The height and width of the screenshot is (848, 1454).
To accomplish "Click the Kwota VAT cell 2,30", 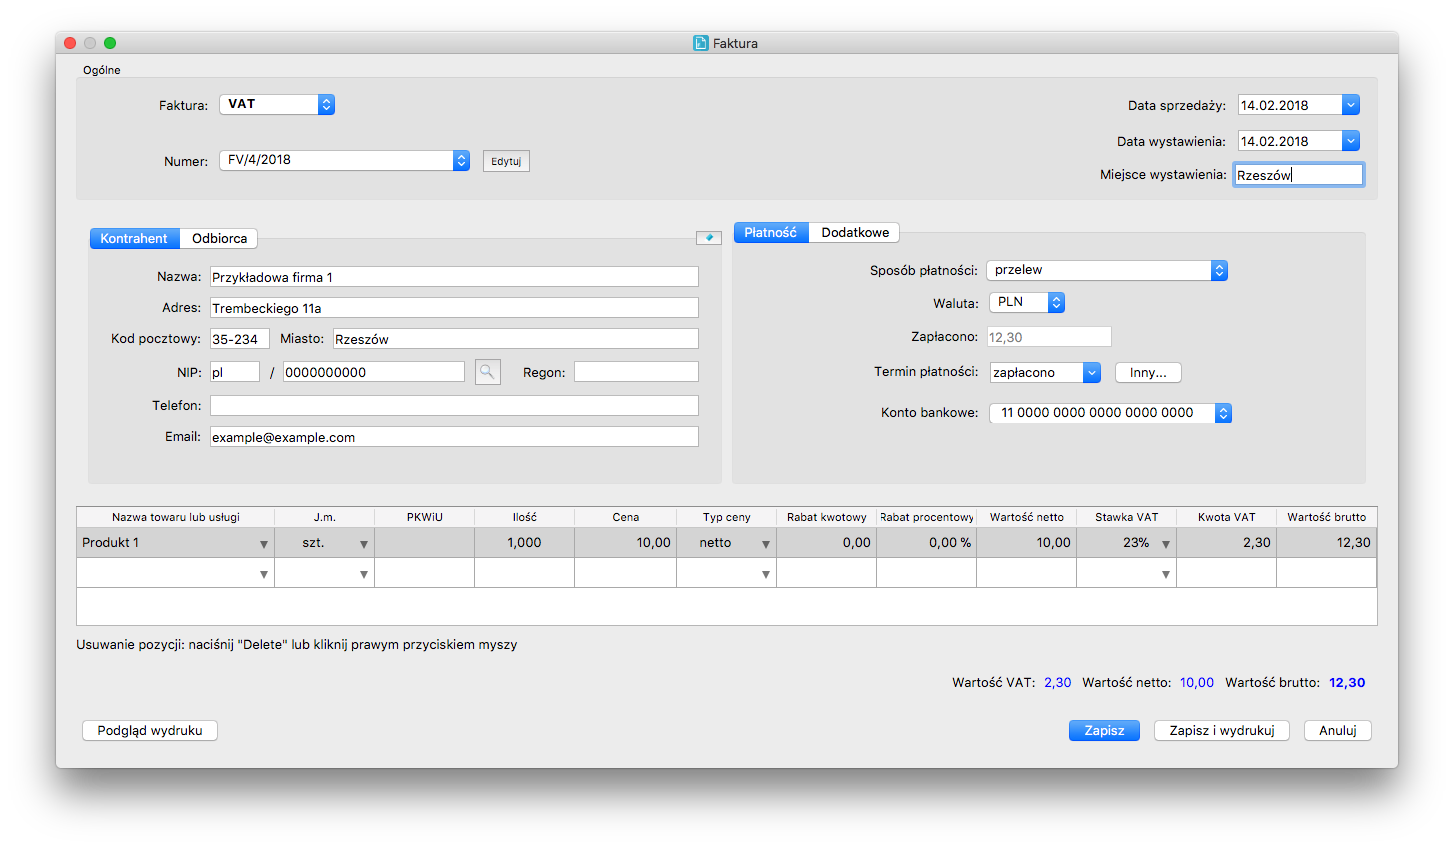I will pyautogui.click(x=1227, y=542).
